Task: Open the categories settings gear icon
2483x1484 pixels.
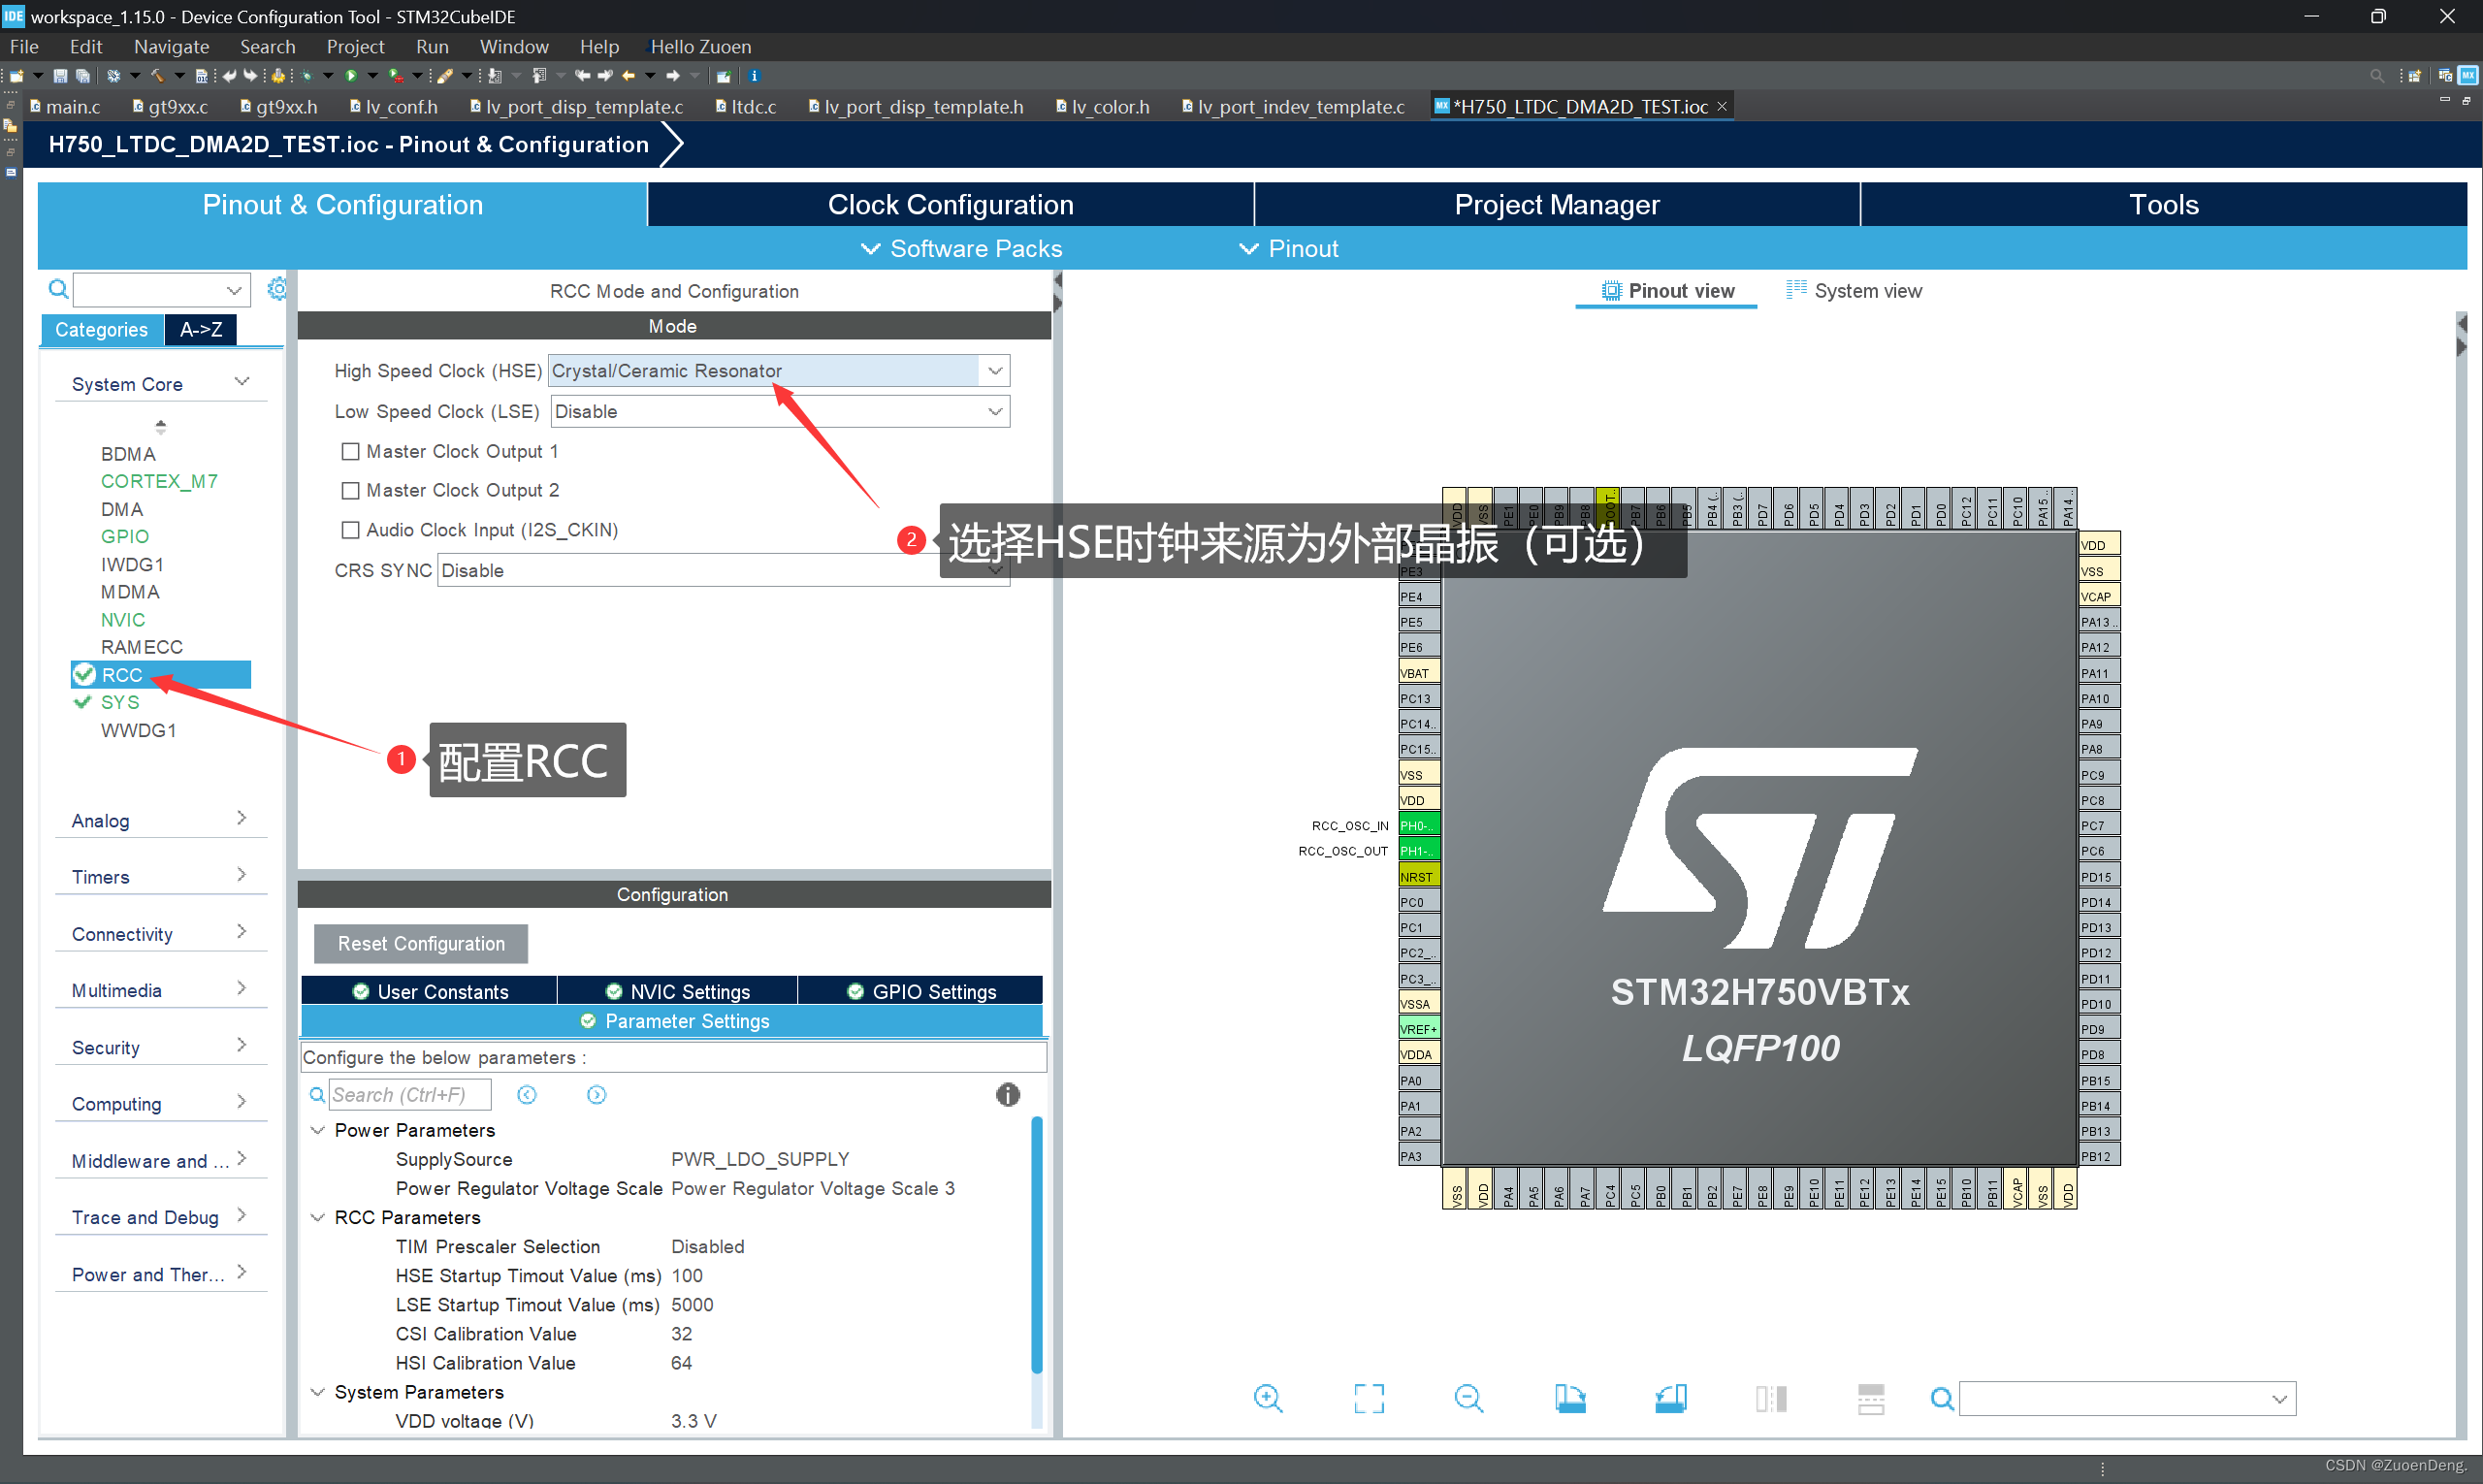Action: pyautogui.click(x=276, y=289)
